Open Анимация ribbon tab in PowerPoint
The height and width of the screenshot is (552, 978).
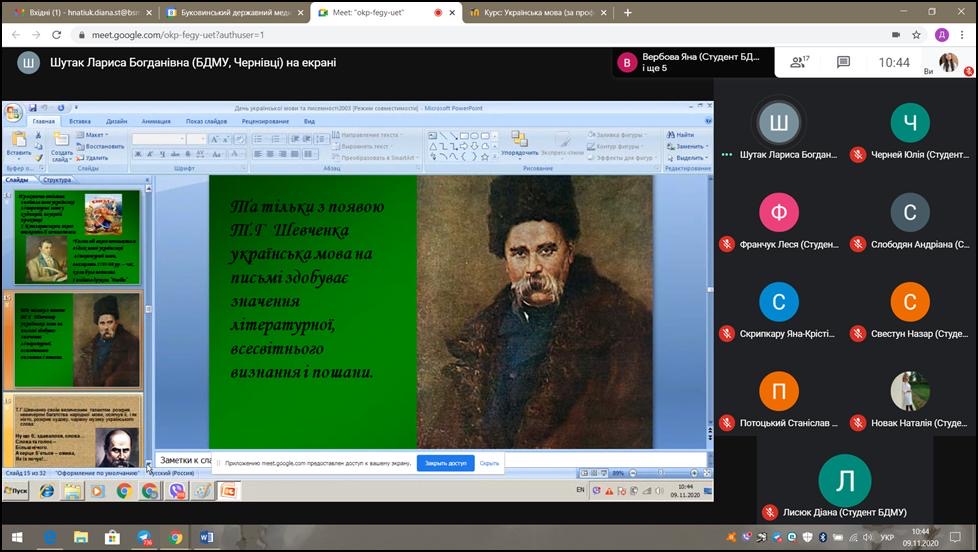[x=156, y=121]
